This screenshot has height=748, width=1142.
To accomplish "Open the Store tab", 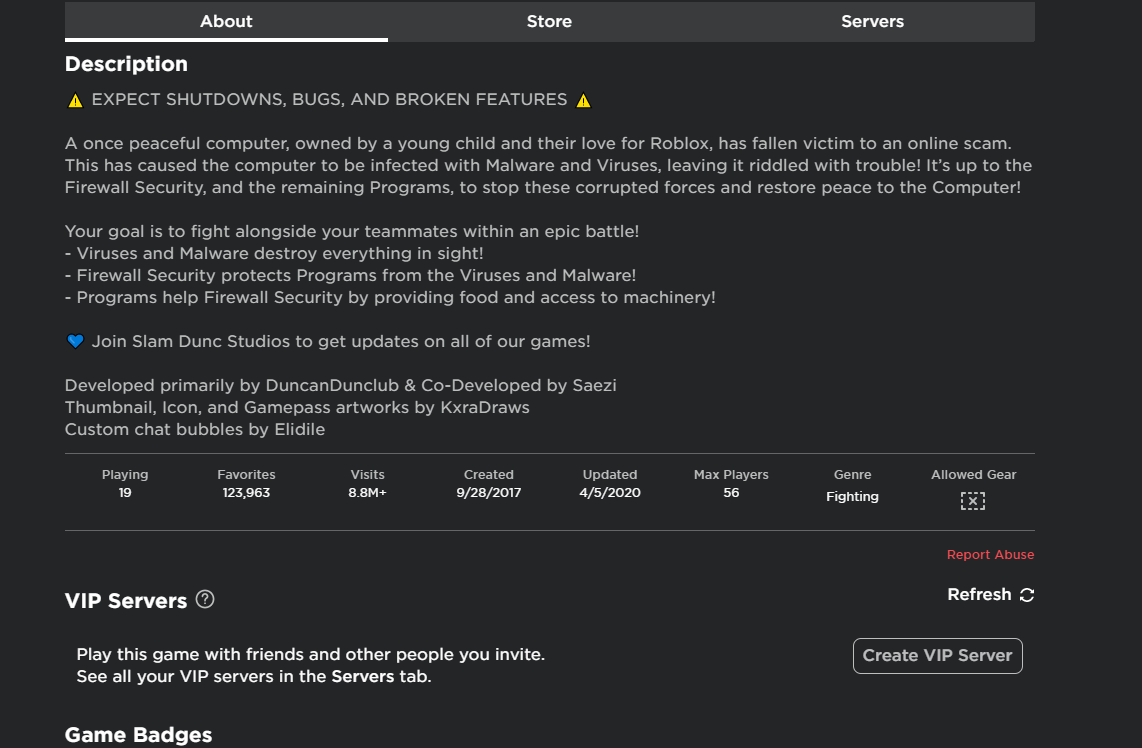I will [549, 21].
